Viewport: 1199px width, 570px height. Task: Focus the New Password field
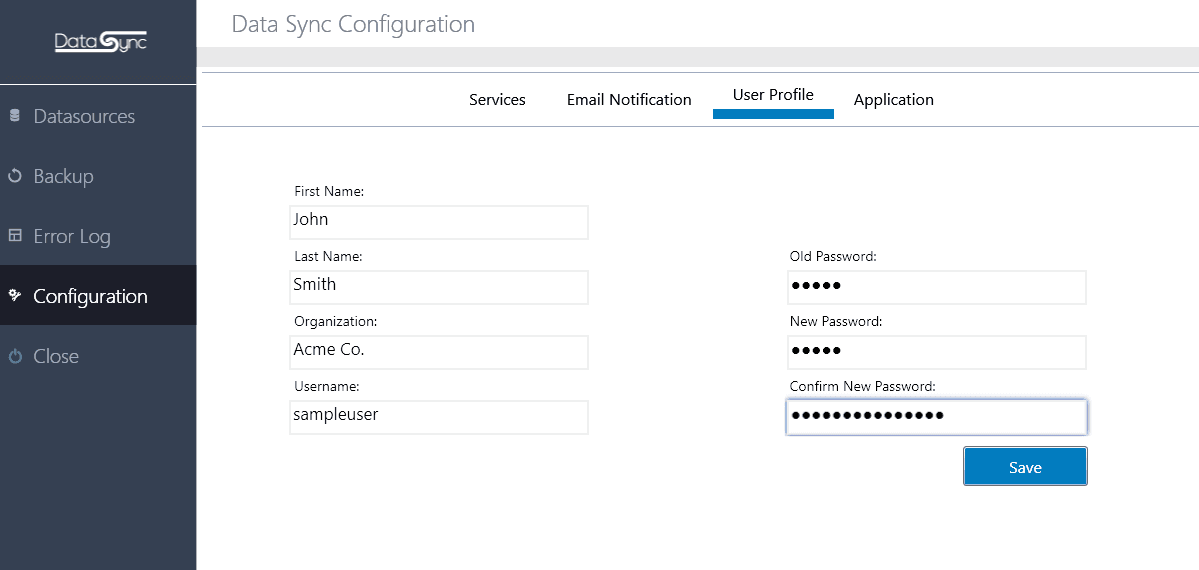point(937,352)
